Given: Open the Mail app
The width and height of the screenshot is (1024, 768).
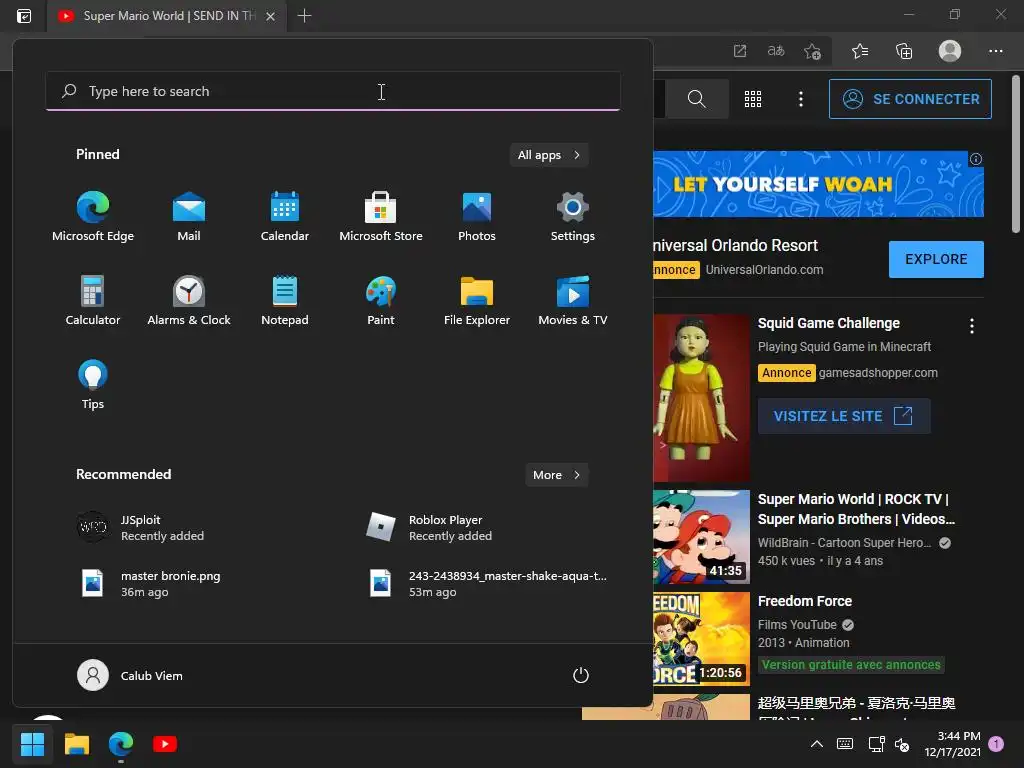Looking at the screenshot, I should coord(189,216).
